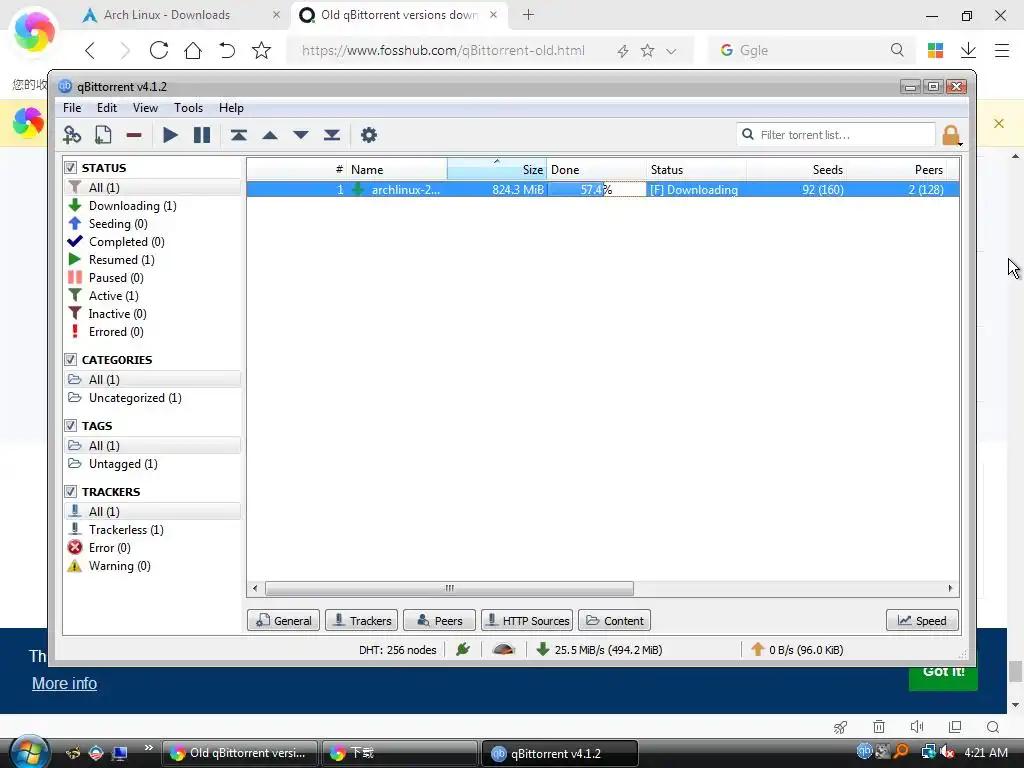Click the browser home icon
This screenshot has height=768, width=1024.
193,50
